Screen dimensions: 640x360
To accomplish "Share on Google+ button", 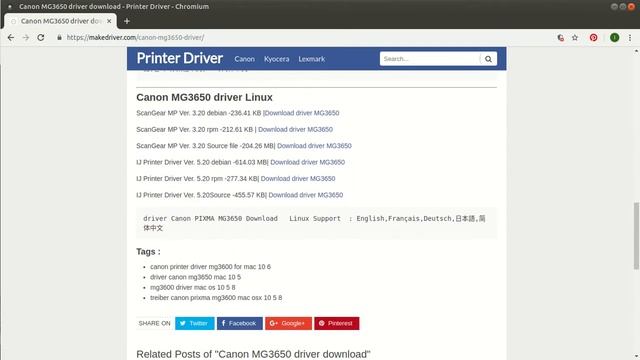I will [288, 323].
